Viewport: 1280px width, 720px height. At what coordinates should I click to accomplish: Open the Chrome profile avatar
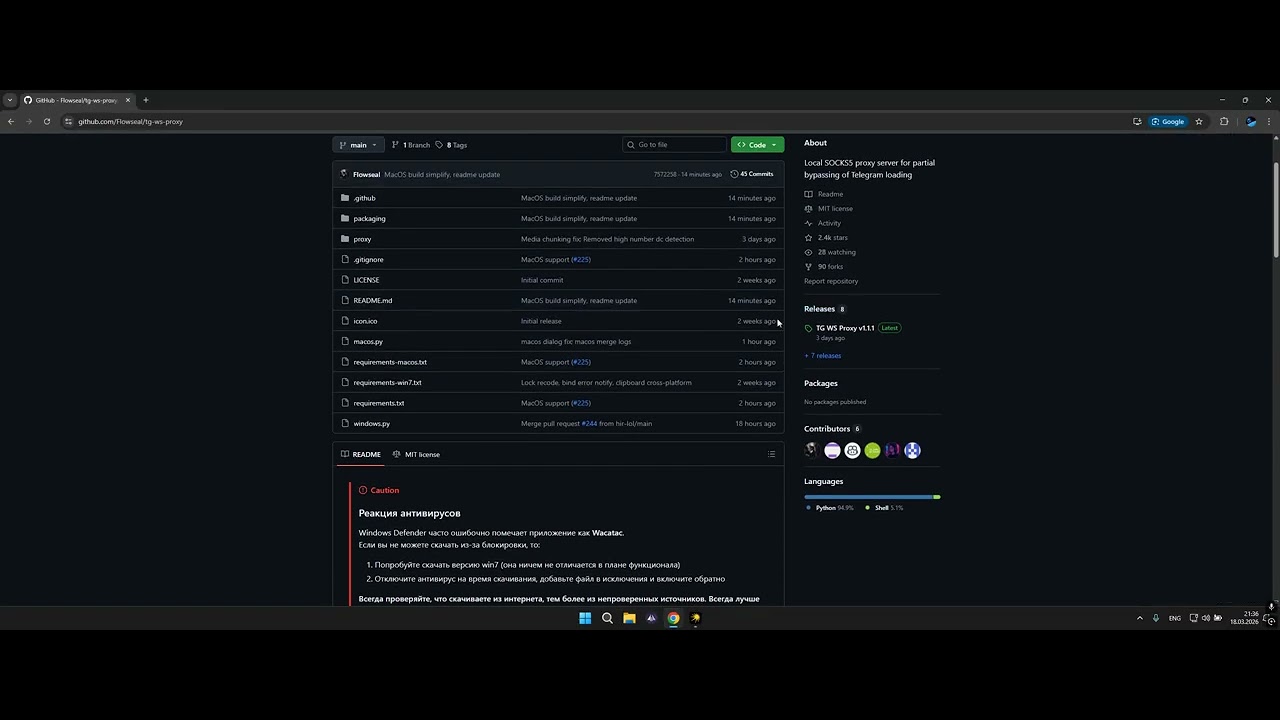1251,122
